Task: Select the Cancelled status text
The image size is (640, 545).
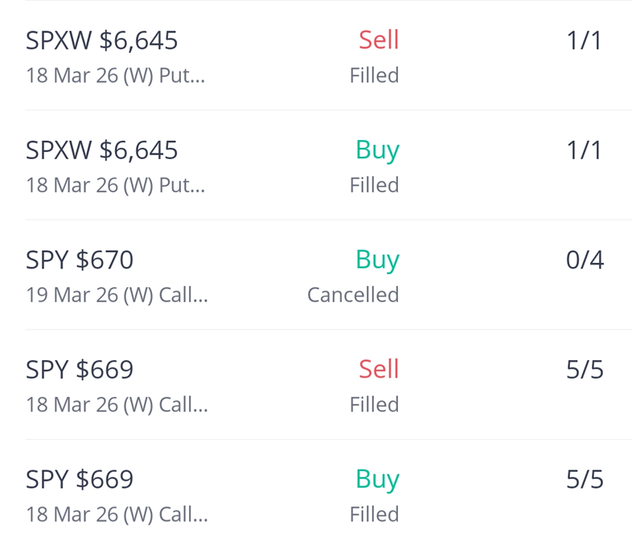Action: pyautogui.click(x=353, y=295)
